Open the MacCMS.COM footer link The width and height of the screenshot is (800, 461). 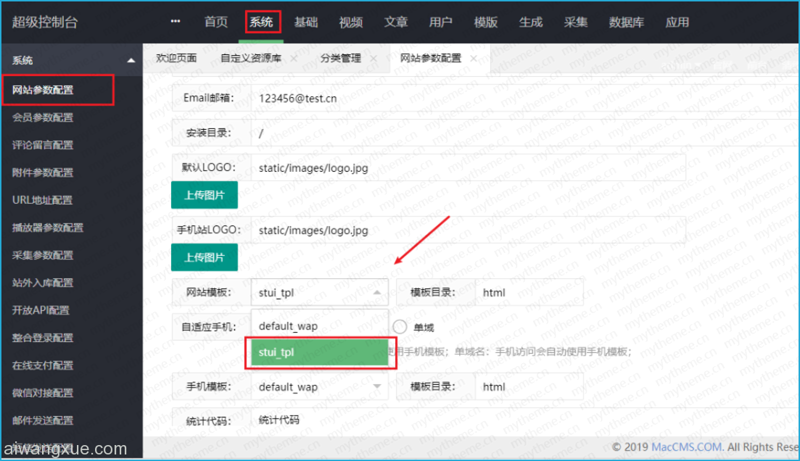(686, 447)
